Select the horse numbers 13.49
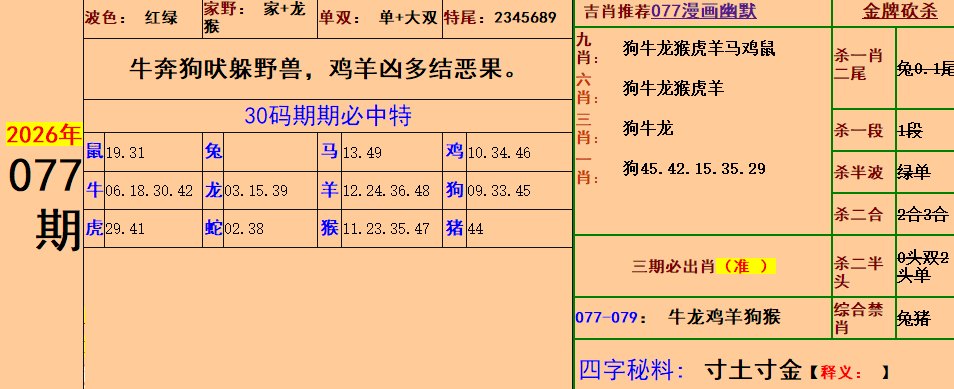Screen dimensions: 954x389 tap(362, 152)
